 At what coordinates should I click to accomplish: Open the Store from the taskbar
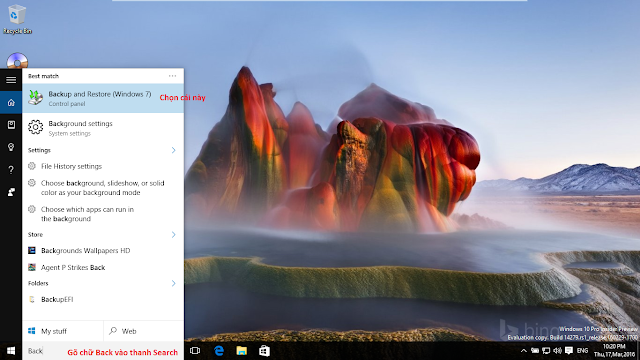[264, 351]
